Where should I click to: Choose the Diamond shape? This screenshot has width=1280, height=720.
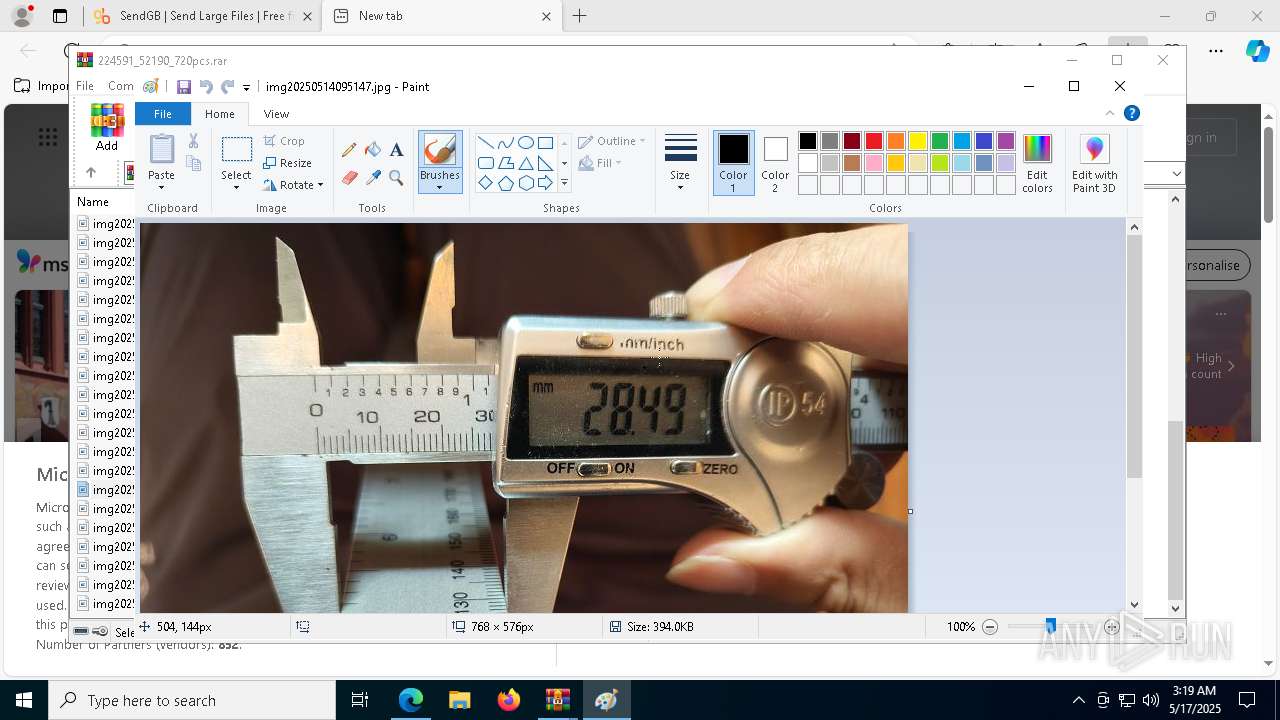click(x=485, y=183)
